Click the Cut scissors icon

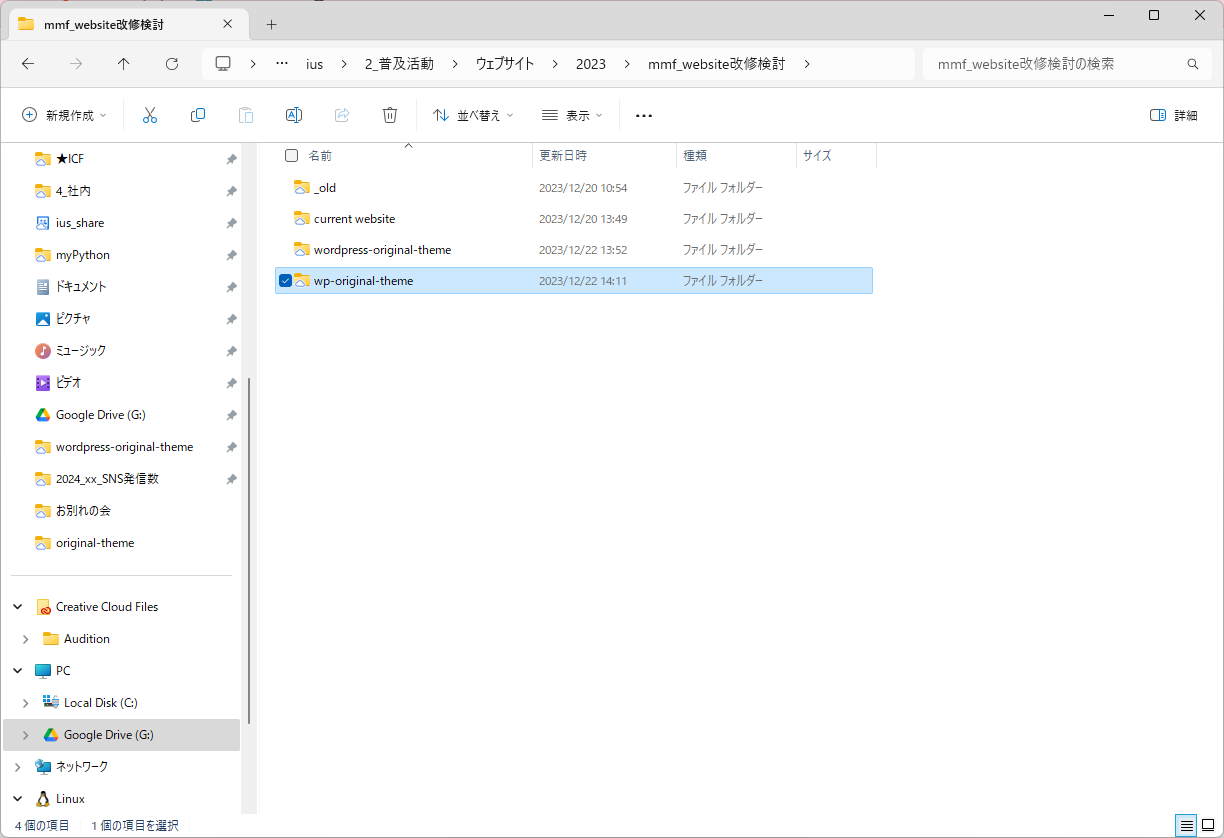pos(150,115)
